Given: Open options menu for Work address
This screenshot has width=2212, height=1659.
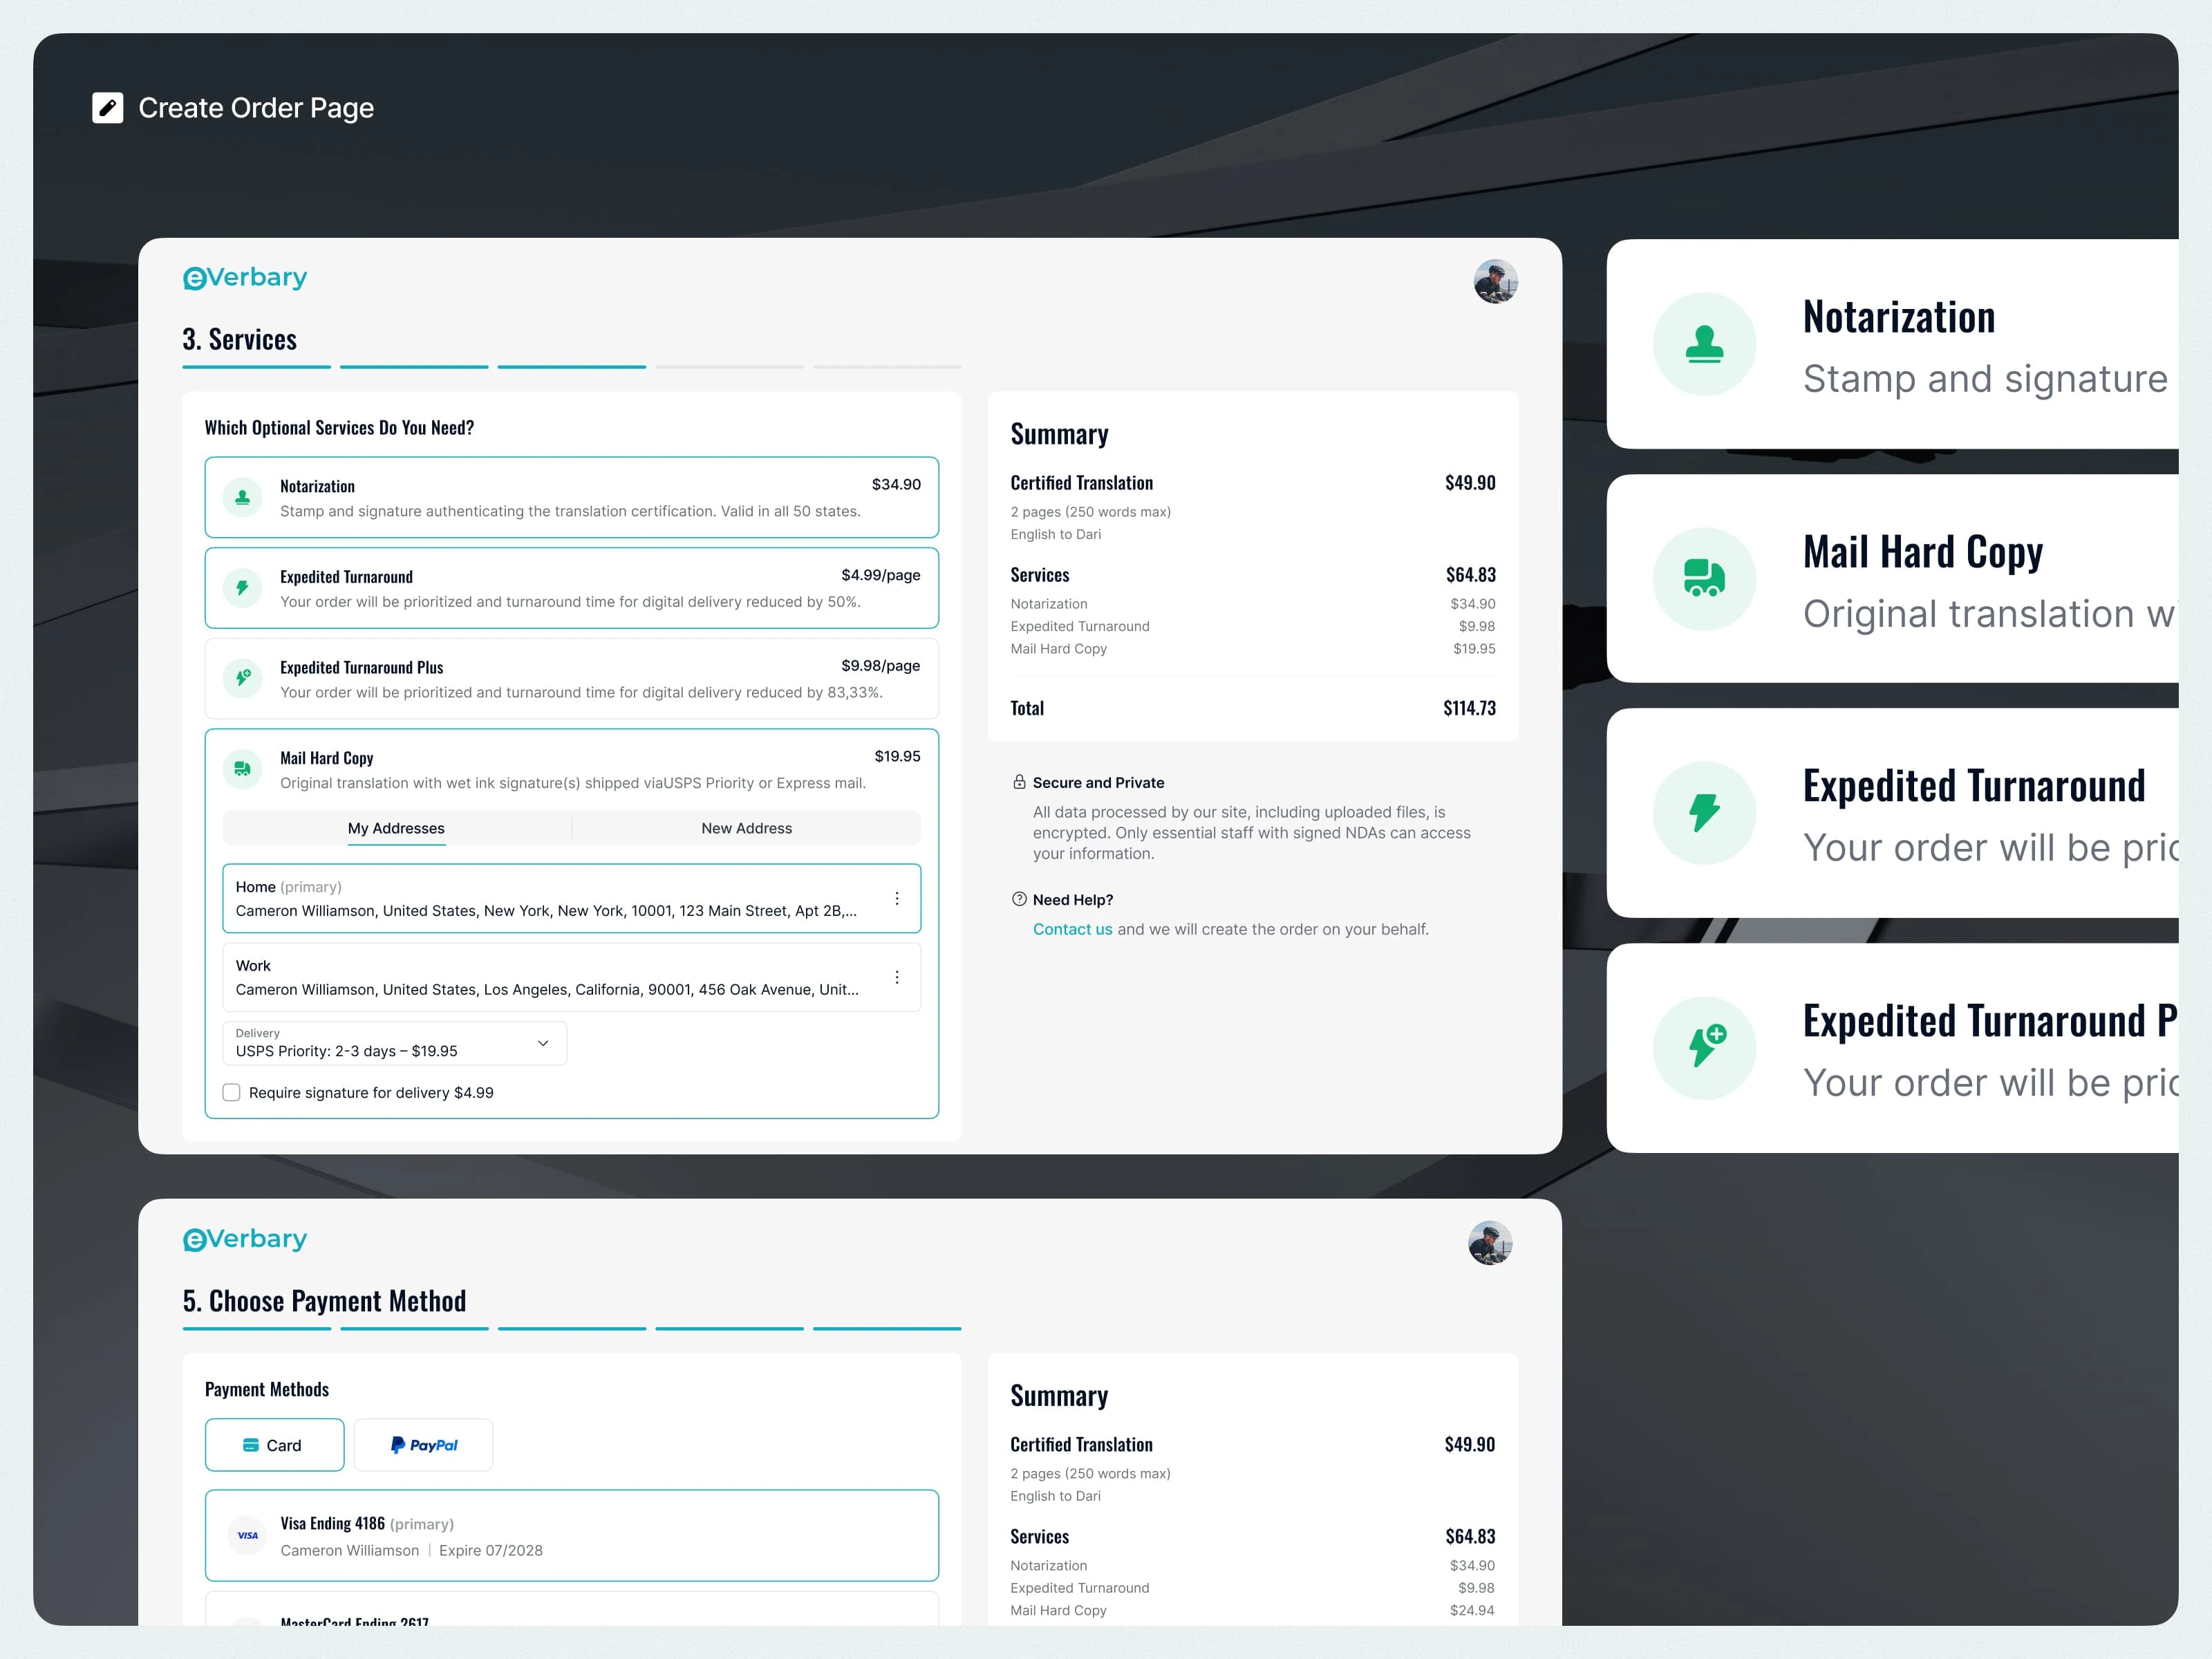Looking at the screenshot, I should [x=897, y=977].
